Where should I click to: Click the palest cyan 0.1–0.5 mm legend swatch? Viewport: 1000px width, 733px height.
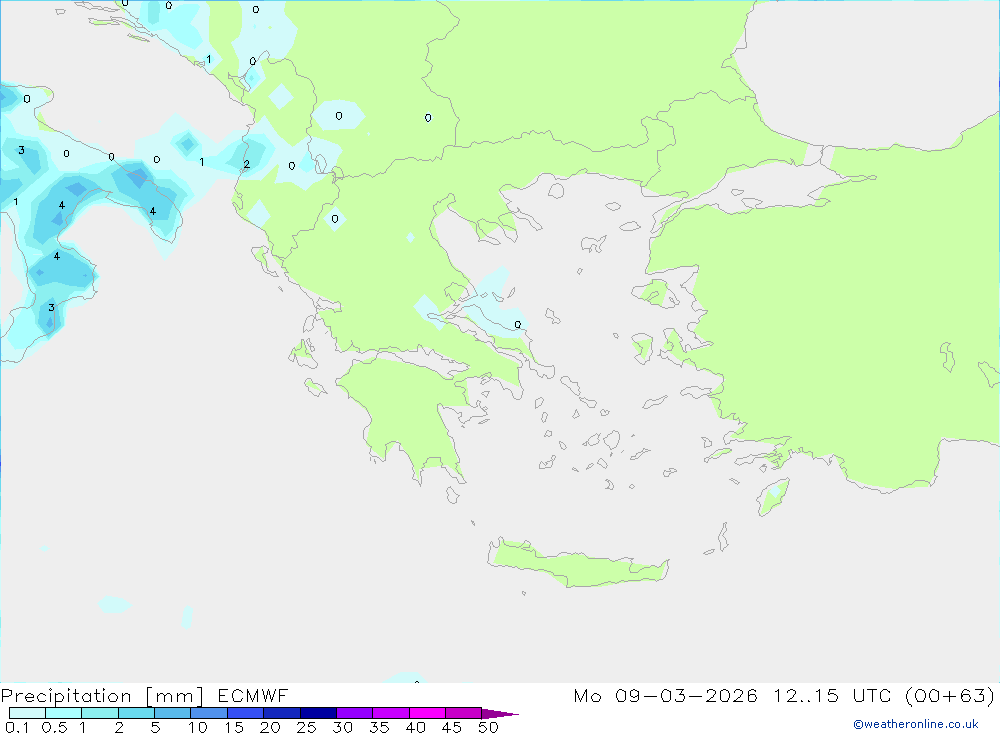[27, 713]
